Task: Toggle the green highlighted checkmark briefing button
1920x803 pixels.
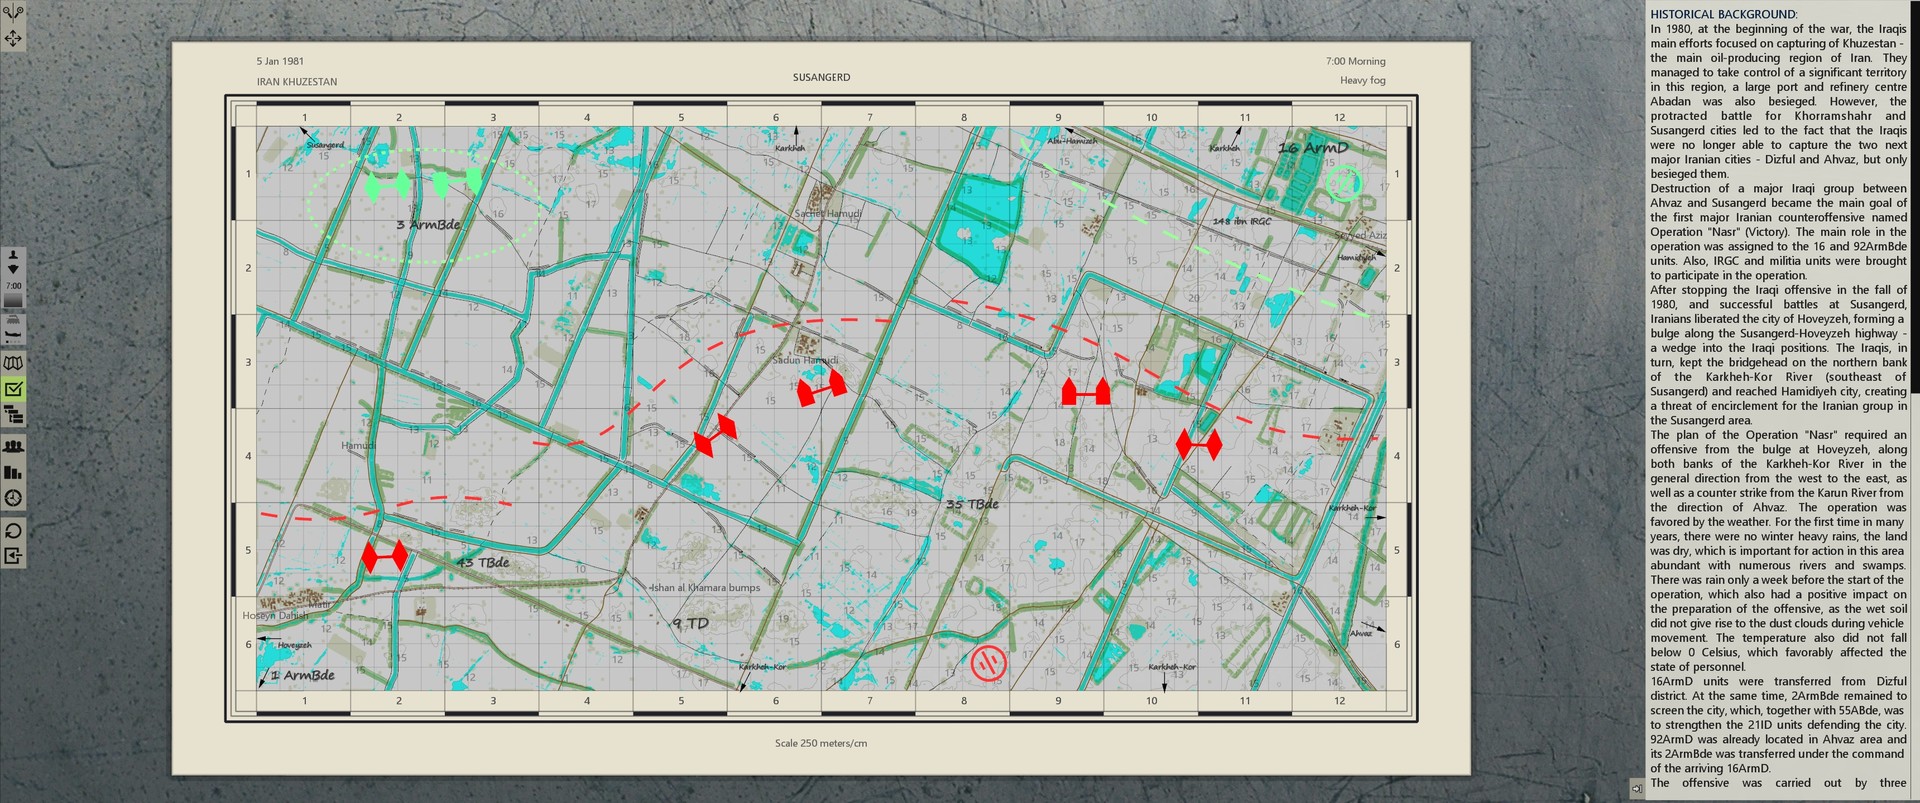Action: [13, 390]
